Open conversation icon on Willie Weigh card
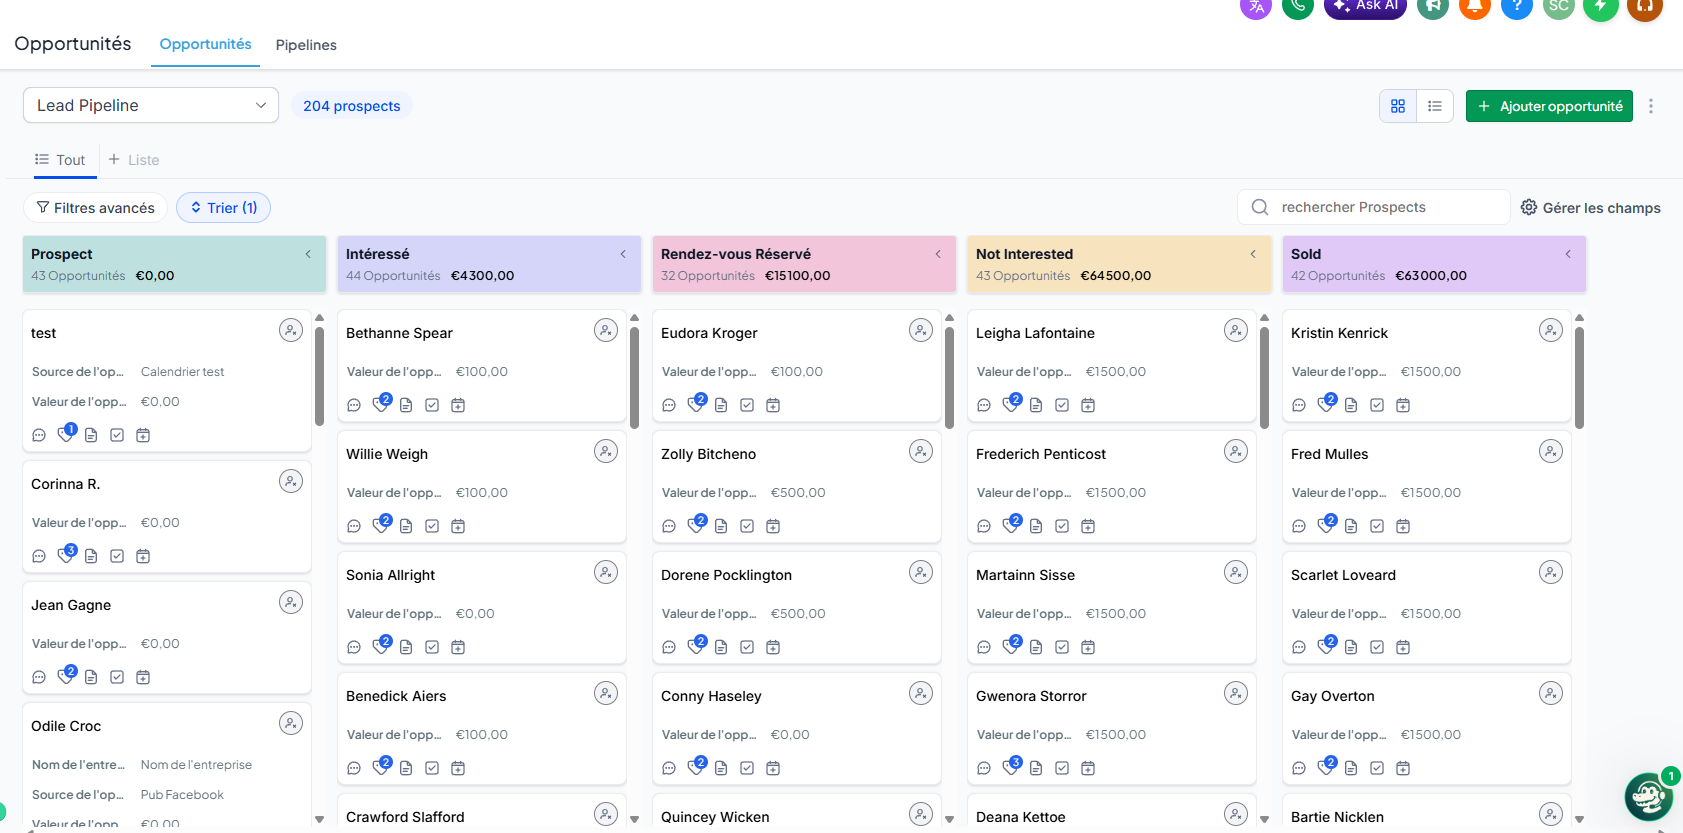Image resolution: width=1683 pixels, height=833 pixels. click(354, 526)
